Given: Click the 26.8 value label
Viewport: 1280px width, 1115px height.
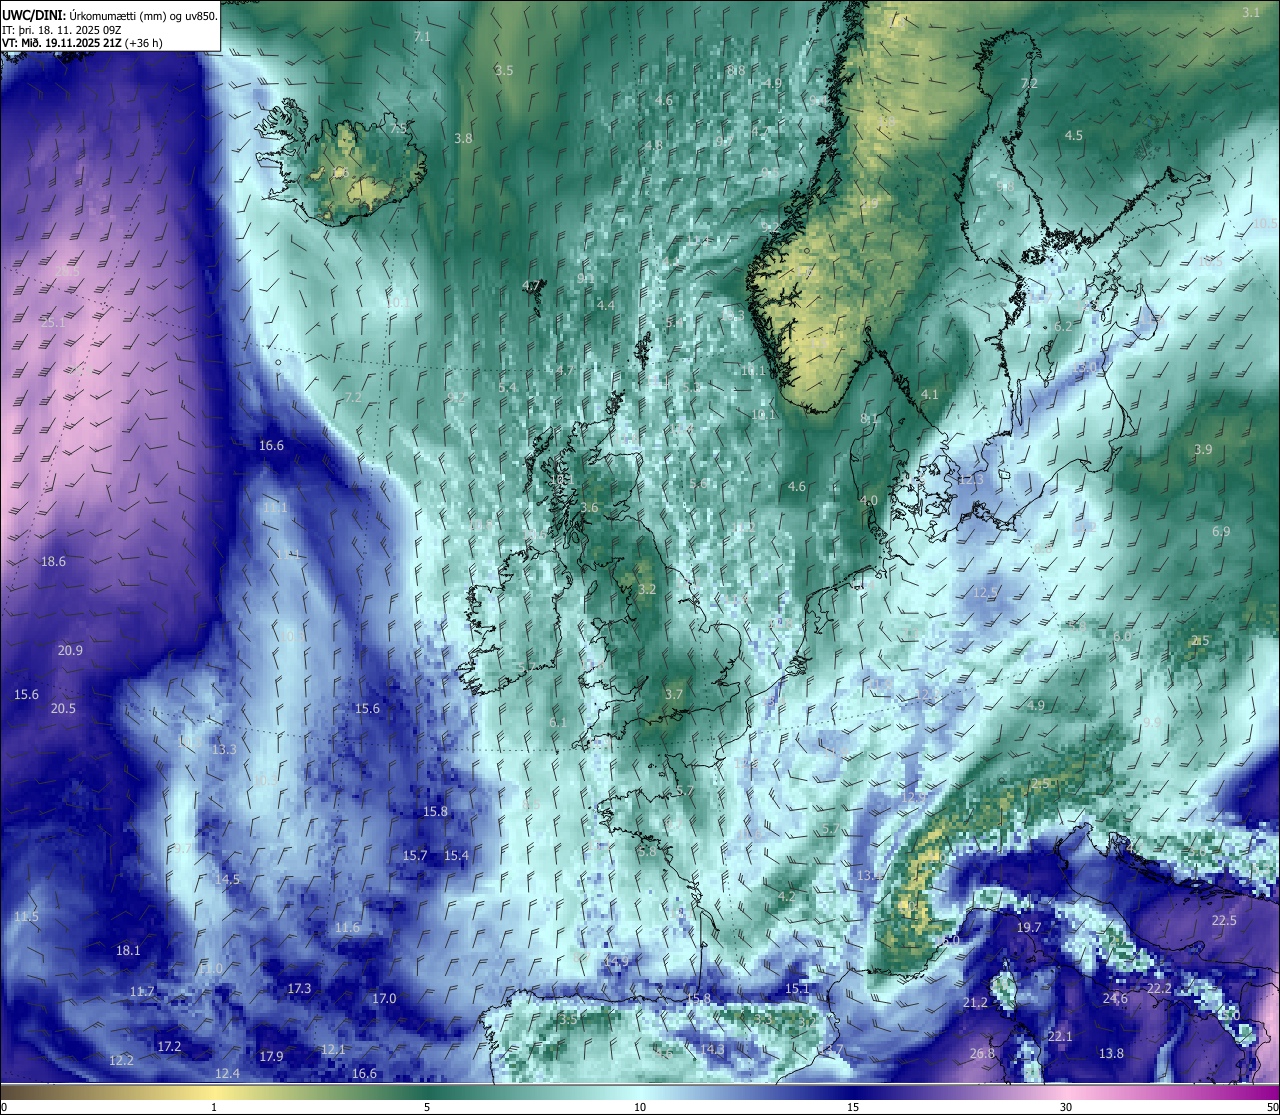Looking at the screenshot, I should pos(982,1053).
